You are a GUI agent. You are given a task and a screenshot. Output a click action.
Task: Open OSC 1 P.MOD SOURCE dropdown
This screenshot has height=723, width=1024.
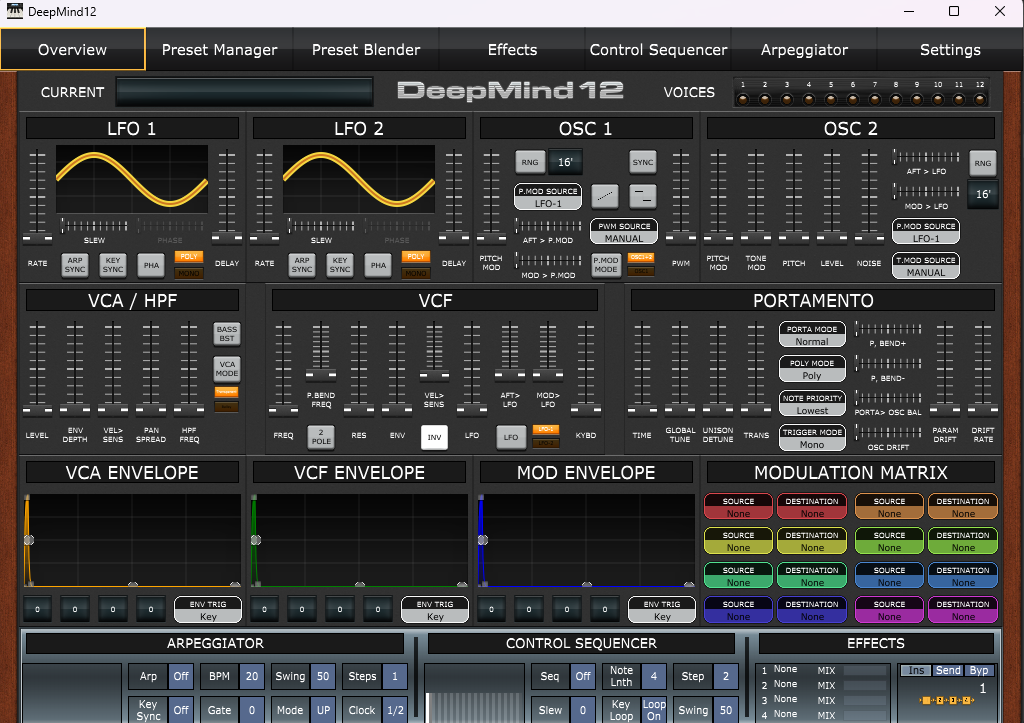coord(548,197)
